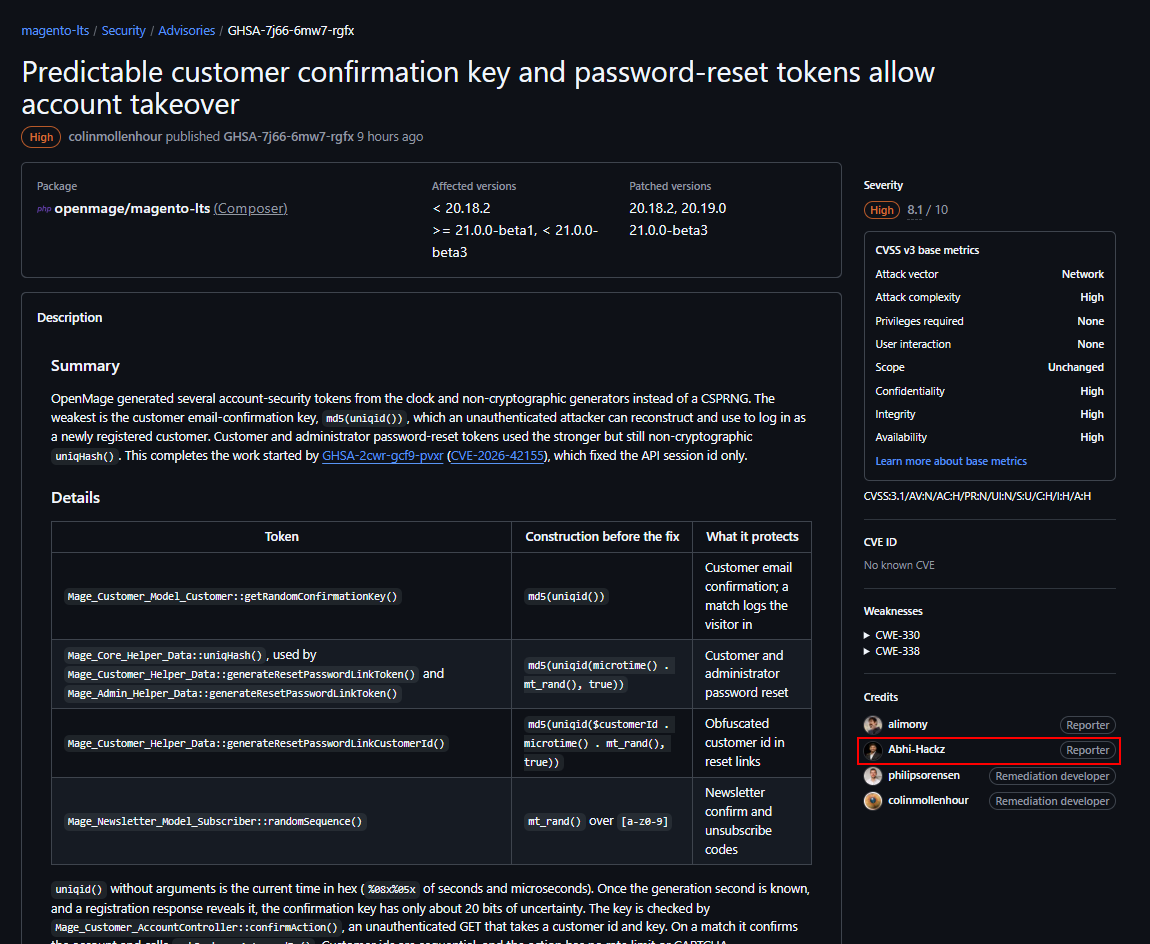
Task: Click the Mage_Core_Helper_Data::uniqHash() code
Action: pyautogui.click(x=165, y=656)
